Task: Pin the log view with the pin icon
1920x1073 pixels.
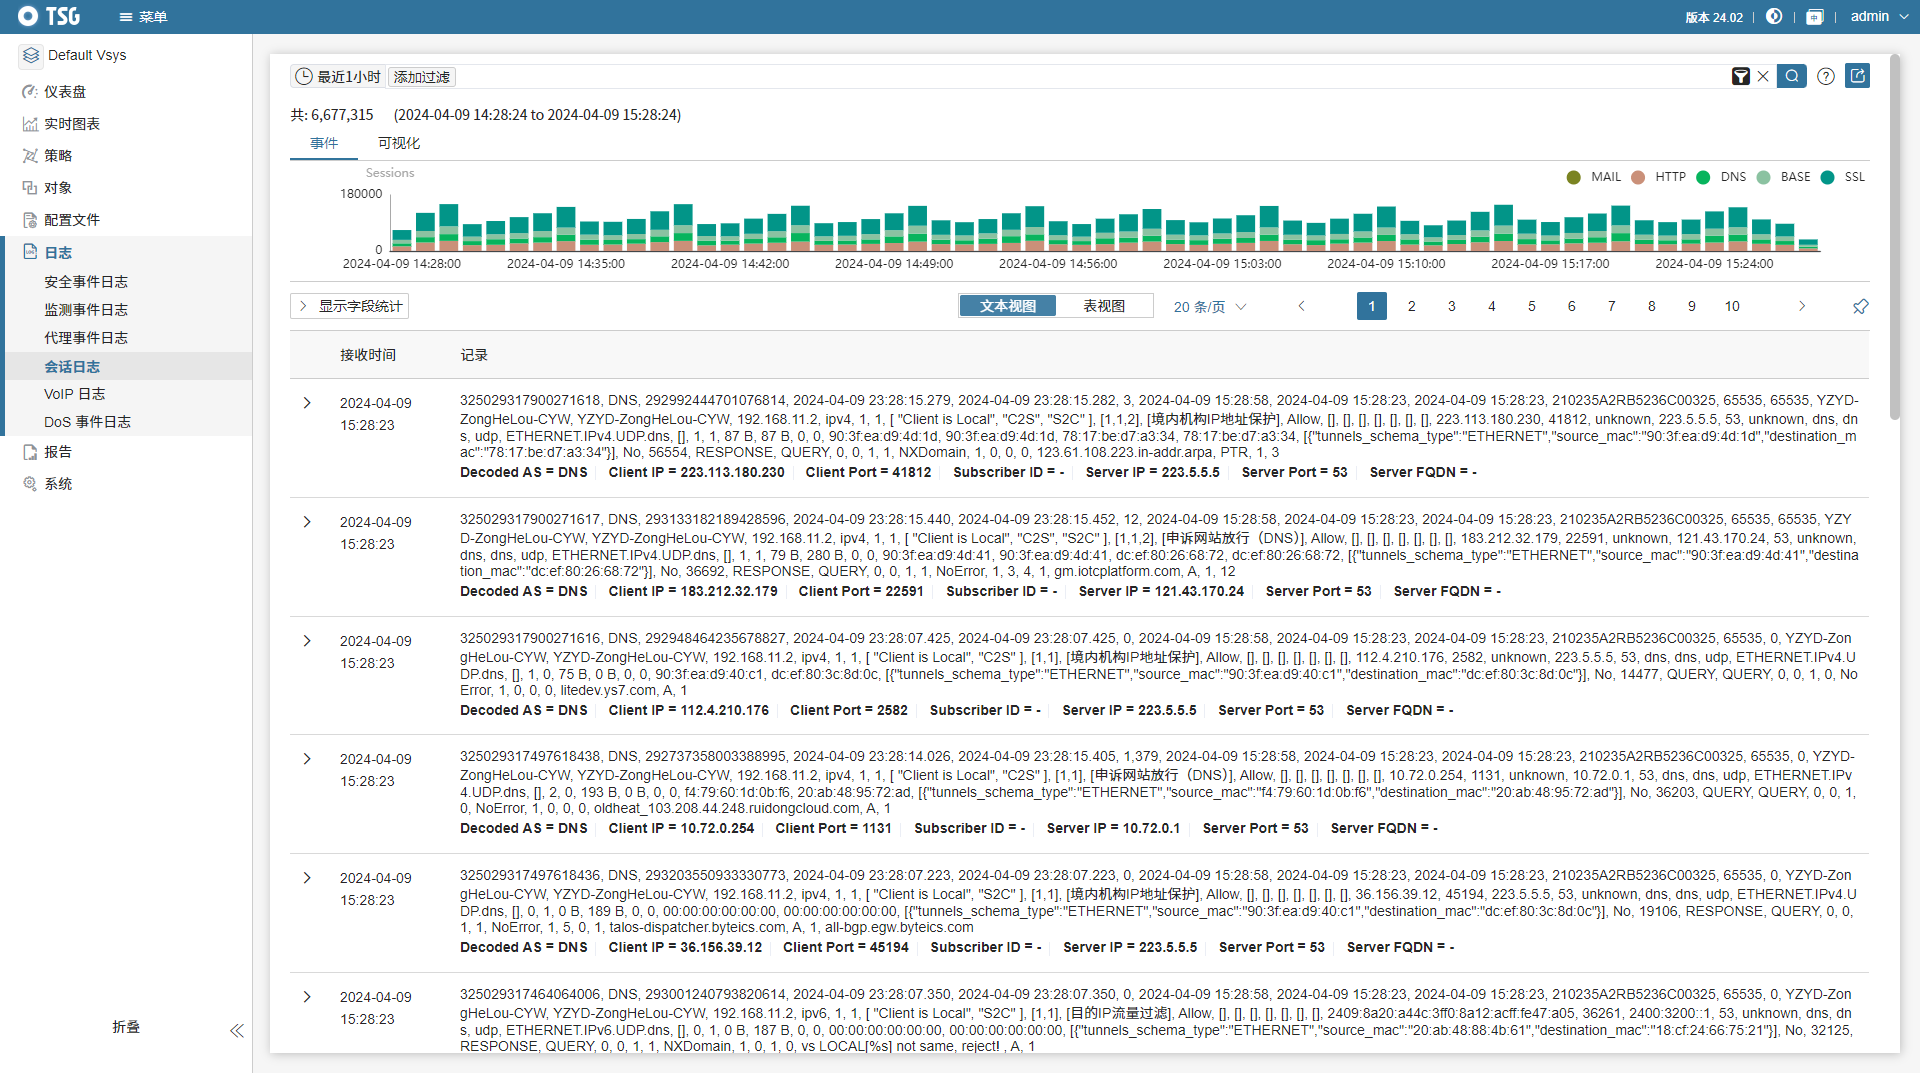Action: pyautogui.click(x=1860, y=307)
